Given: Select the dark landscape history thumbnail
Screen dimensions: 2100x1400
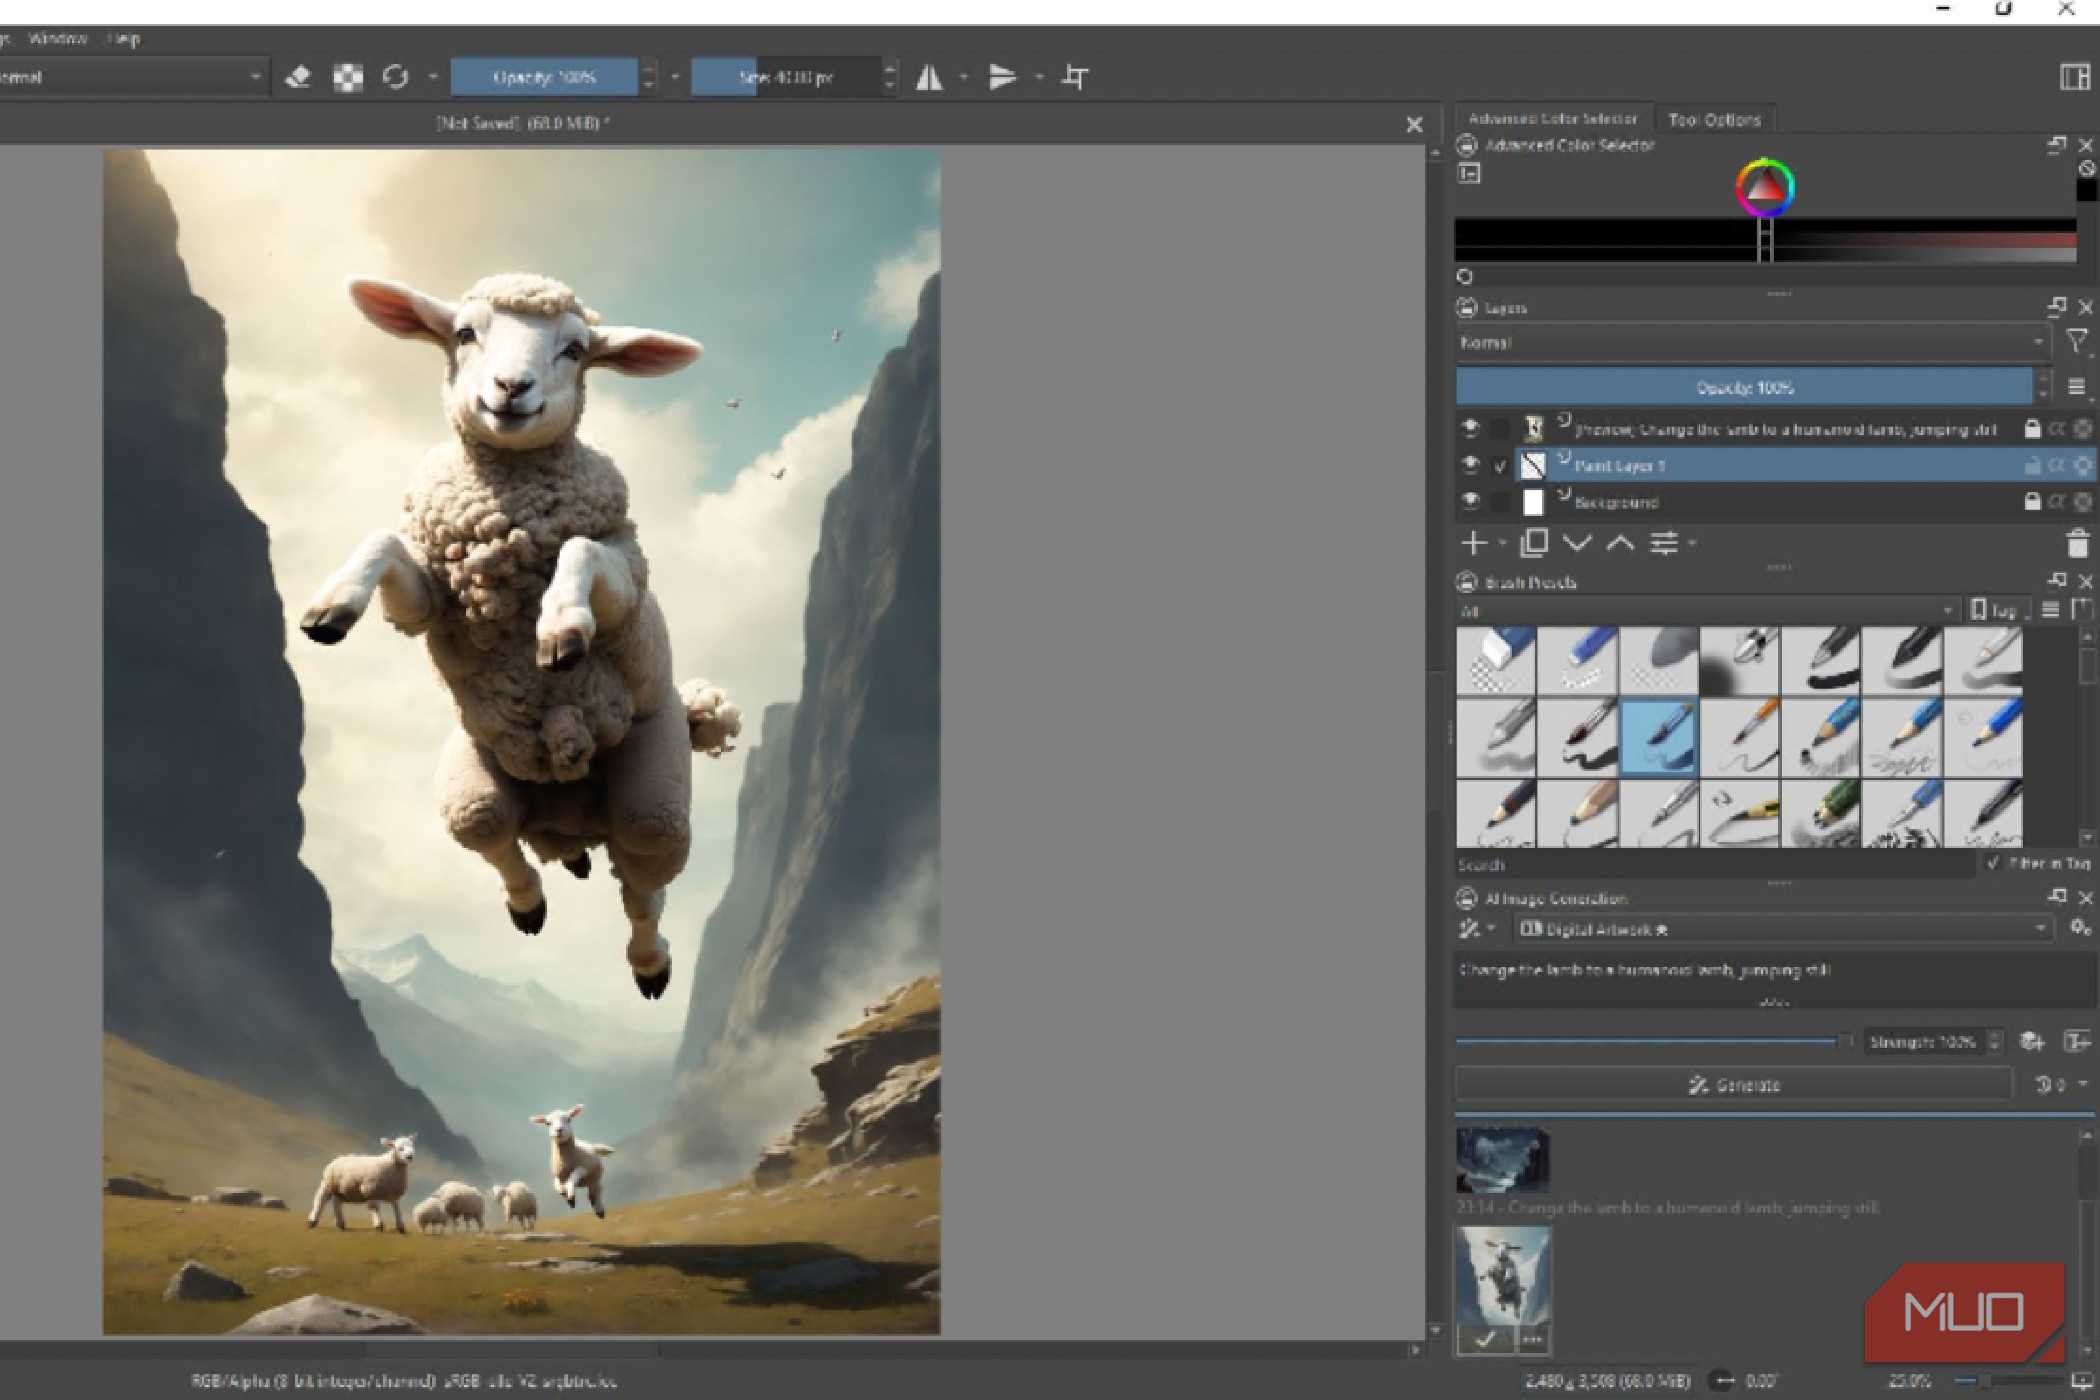Looking at the screenshot, I should point(1502,1160).
